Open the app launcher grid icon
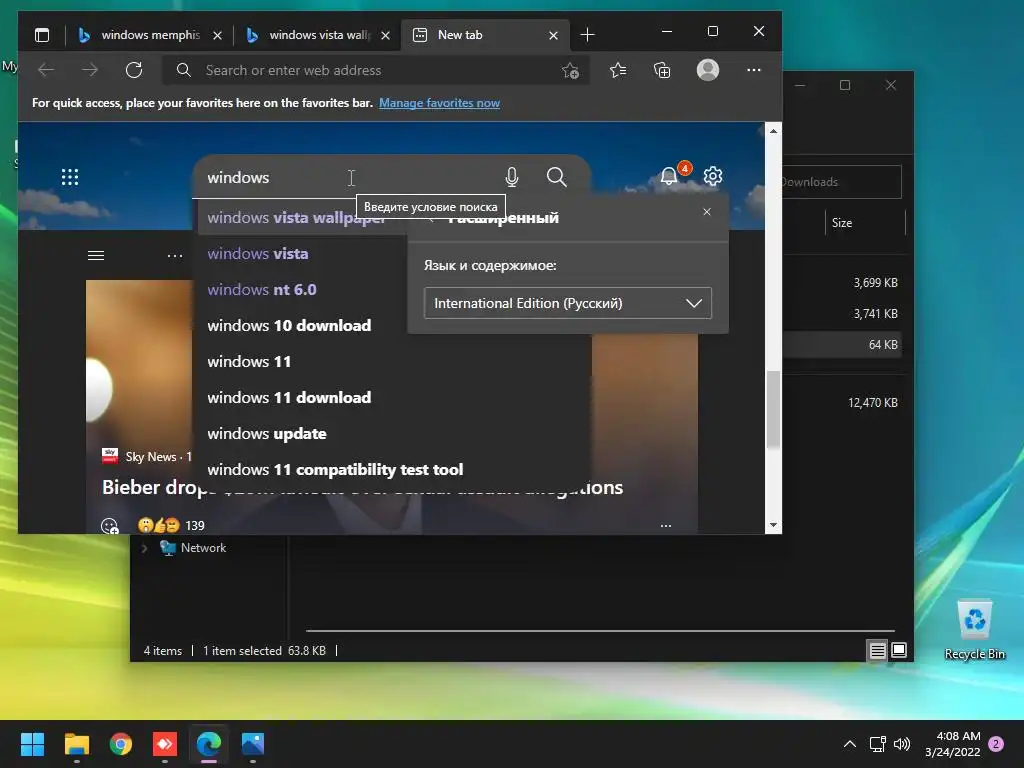The image size is (1024, 768). pos(70,177)
